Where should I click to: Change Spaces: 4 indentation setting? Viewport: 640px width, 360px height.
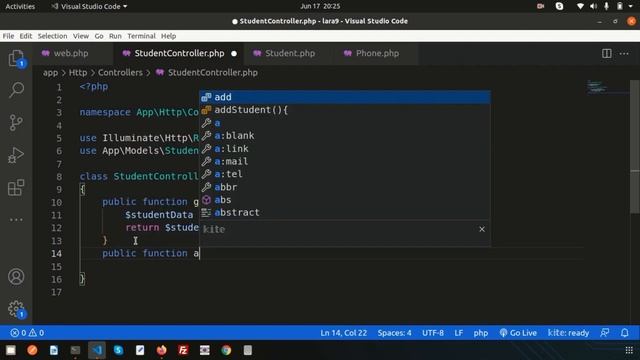click(394, 333)
